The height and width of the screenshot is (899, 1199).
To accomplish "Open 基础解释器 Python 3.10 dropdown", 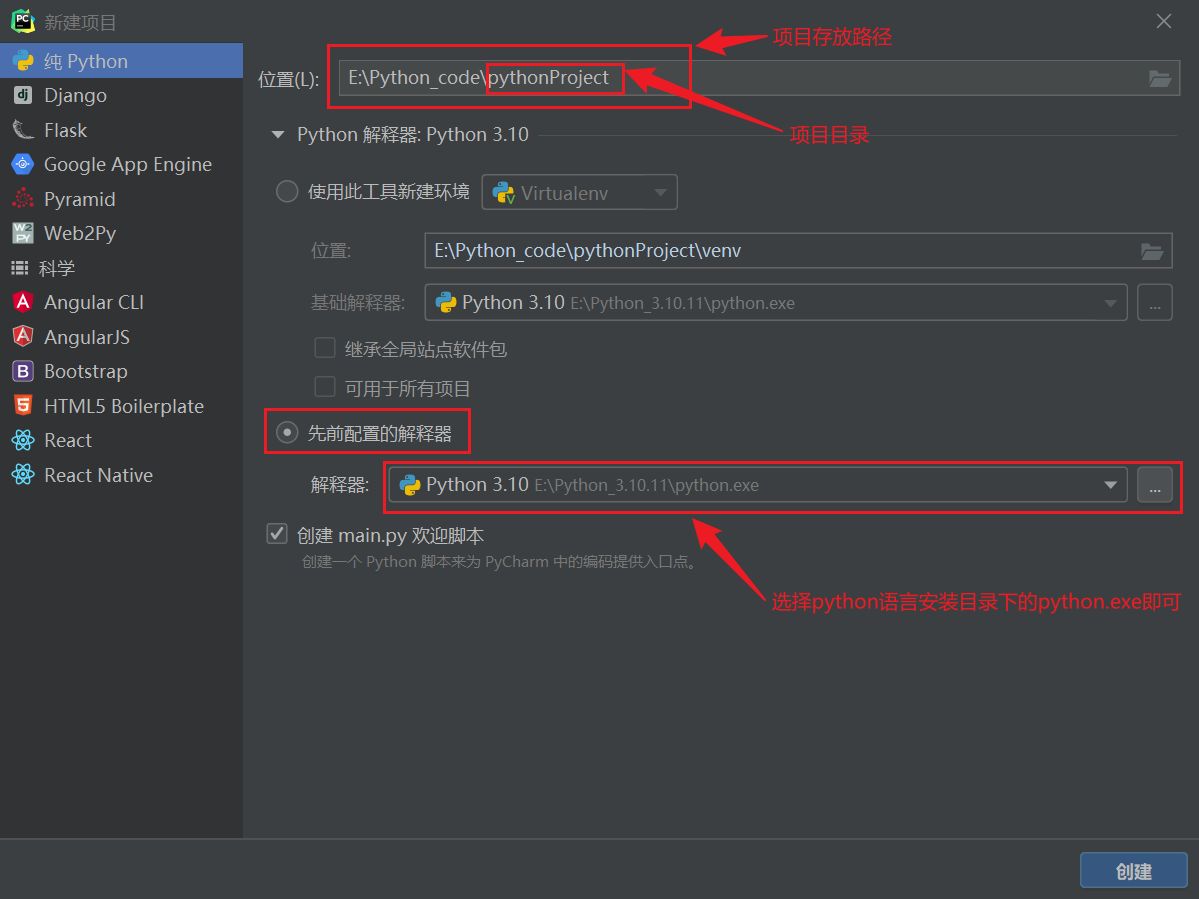I will 775,303.
